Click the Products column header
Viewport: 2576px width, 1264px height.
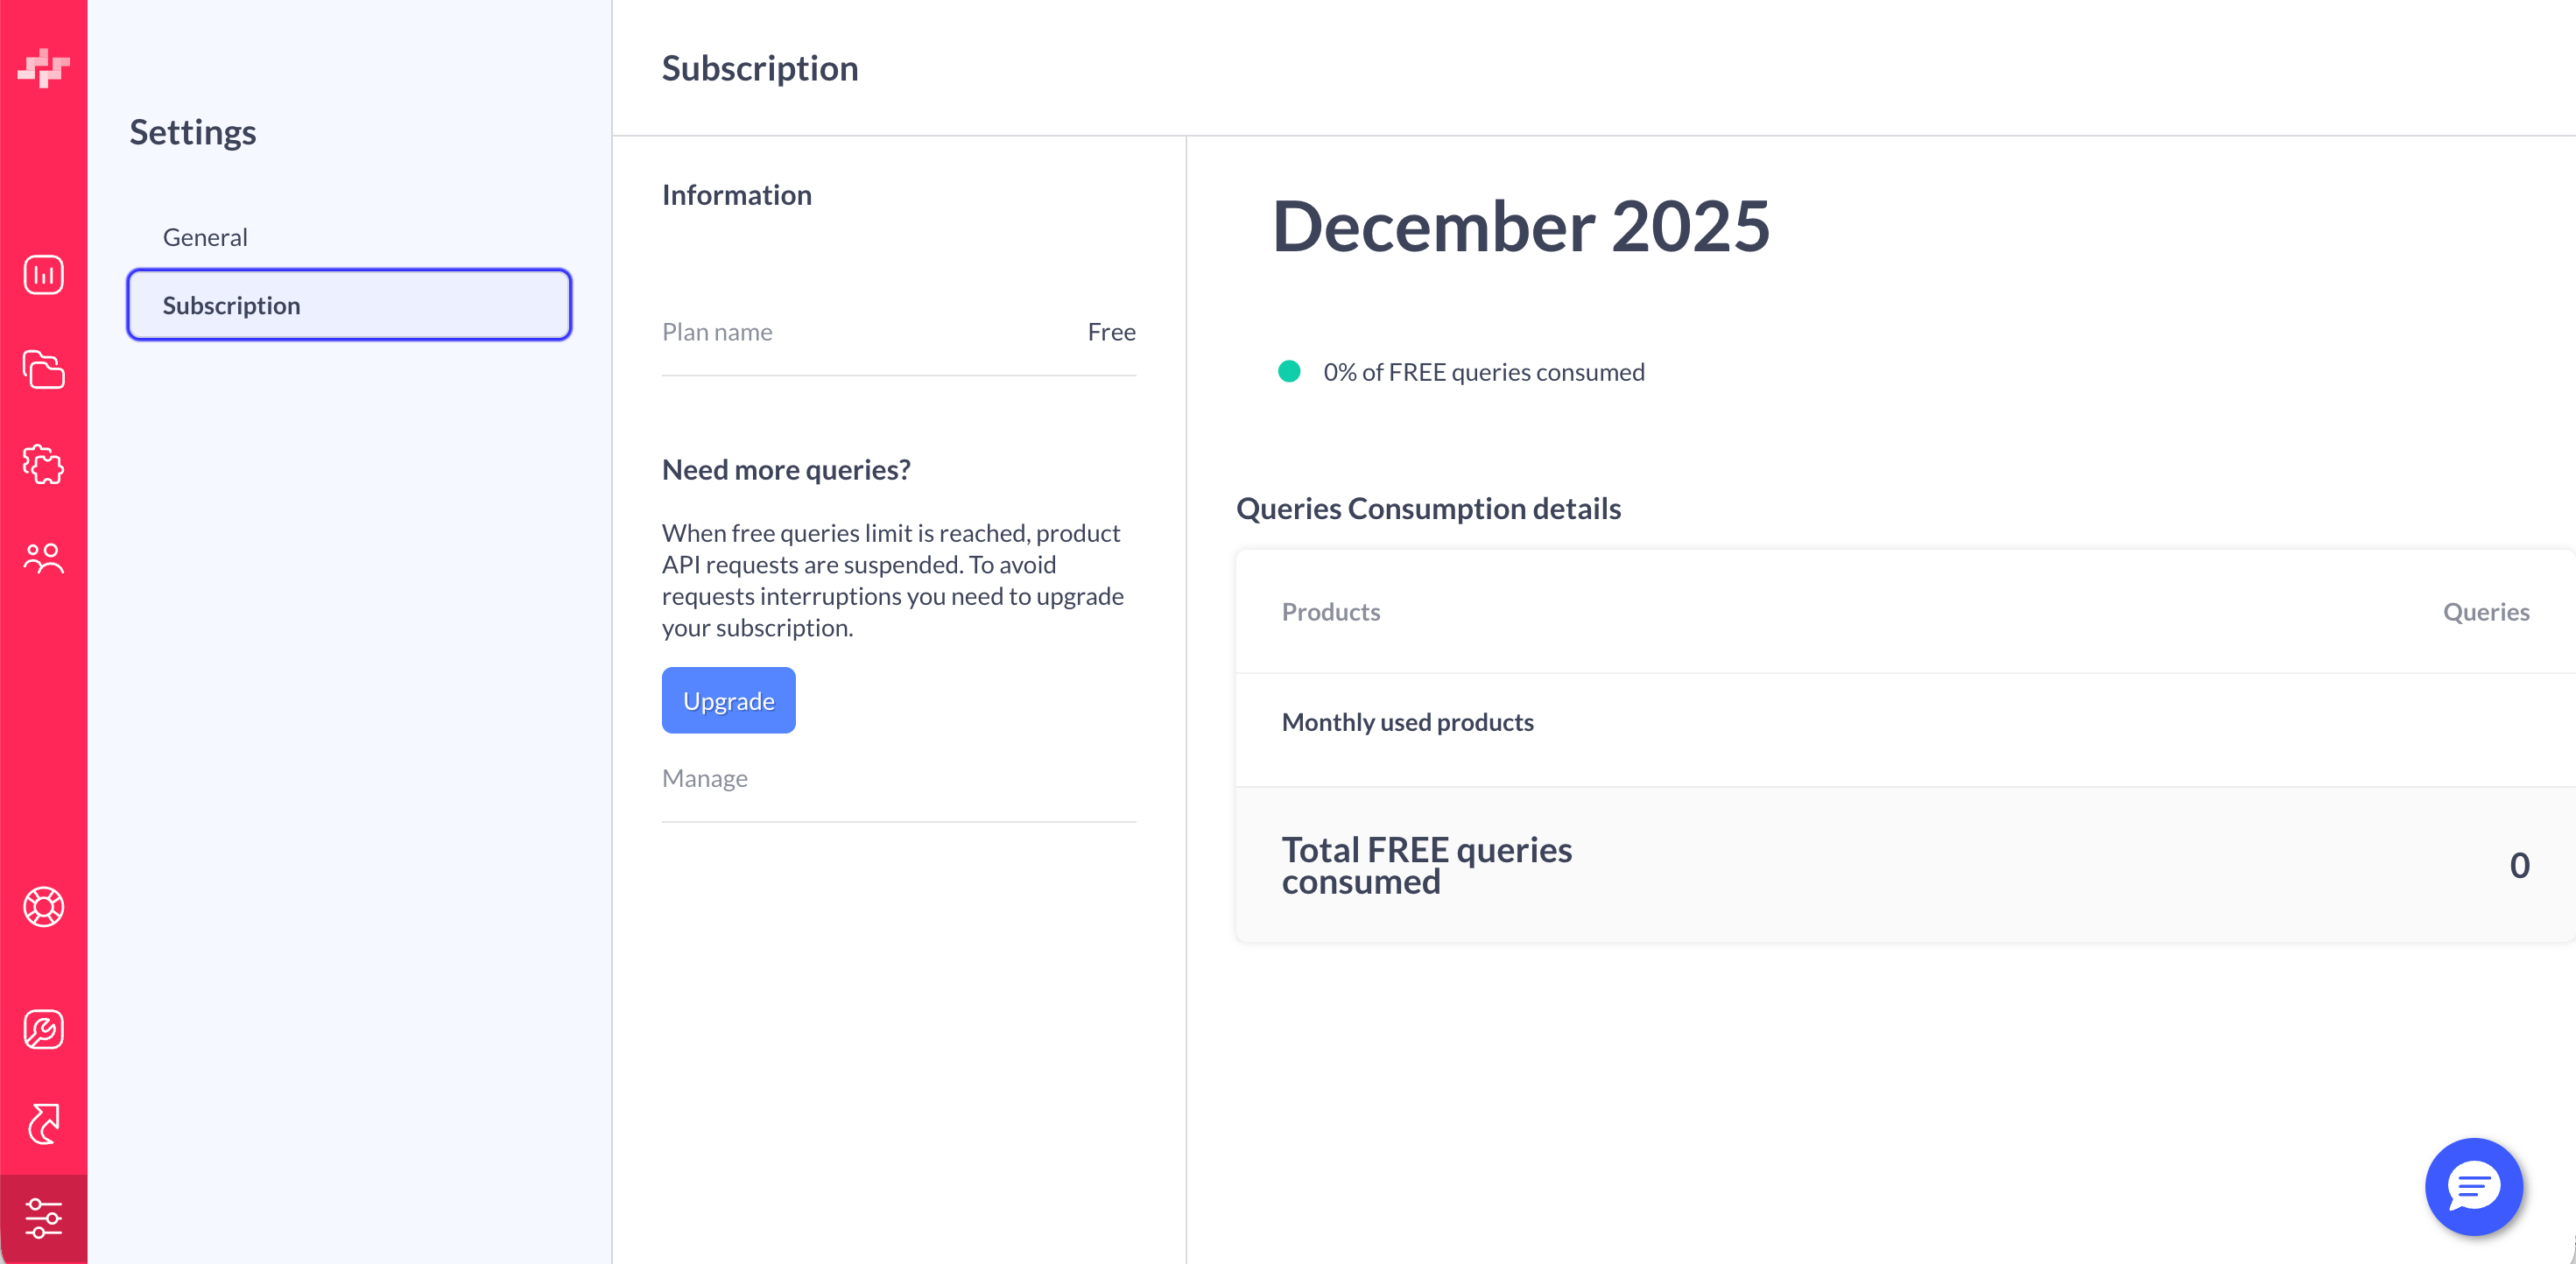click(1330, 612)
